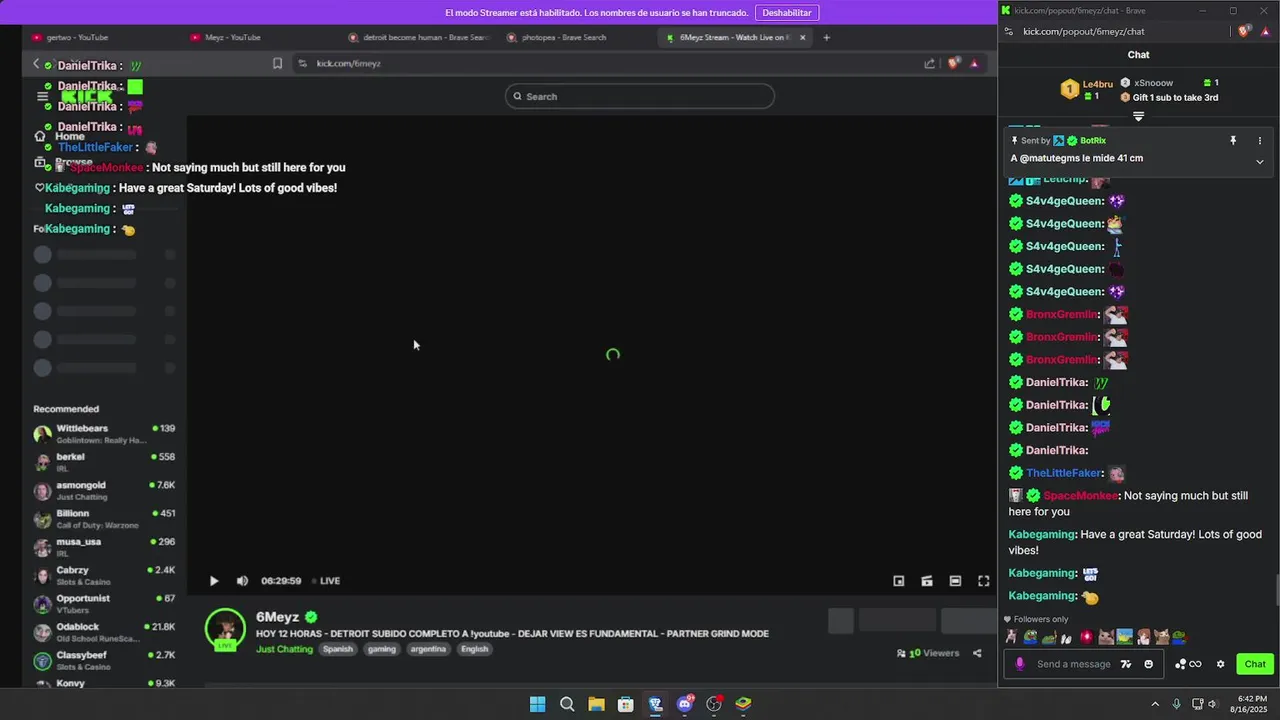Image resolution: width=1280 pixels, height=720 pixels.
Task: Bookmark this page icon in address bar
Action: [x=277, y=63]
